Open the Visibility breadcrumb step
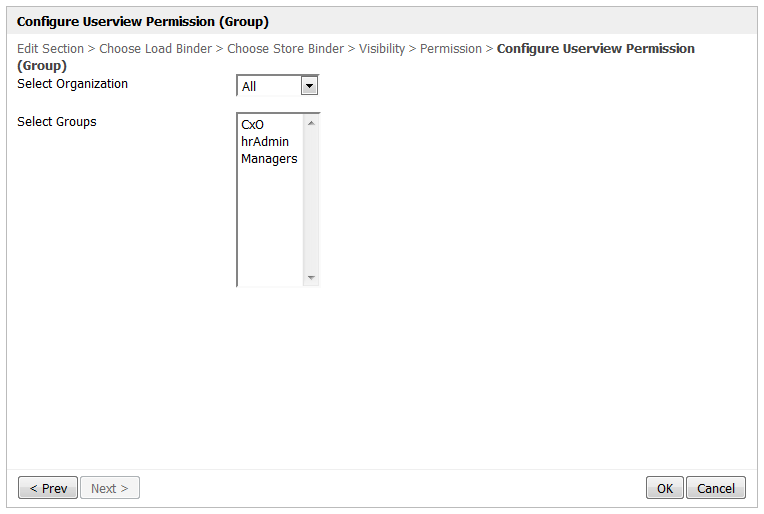Screen dimensions: 764x514 [x=382, y=49]
